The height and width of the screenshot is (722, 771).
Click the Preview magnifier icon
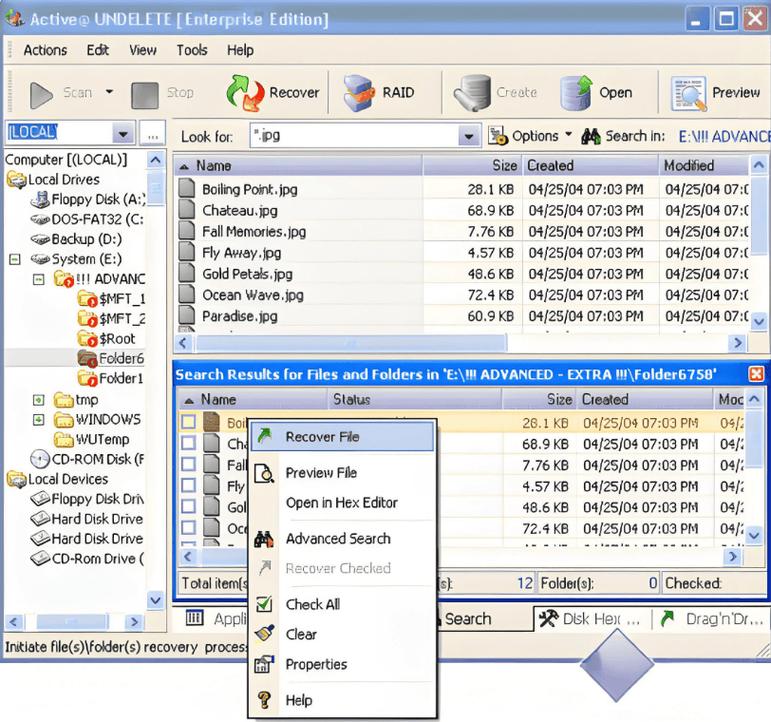pyautogui.click(x=689, y=93)
